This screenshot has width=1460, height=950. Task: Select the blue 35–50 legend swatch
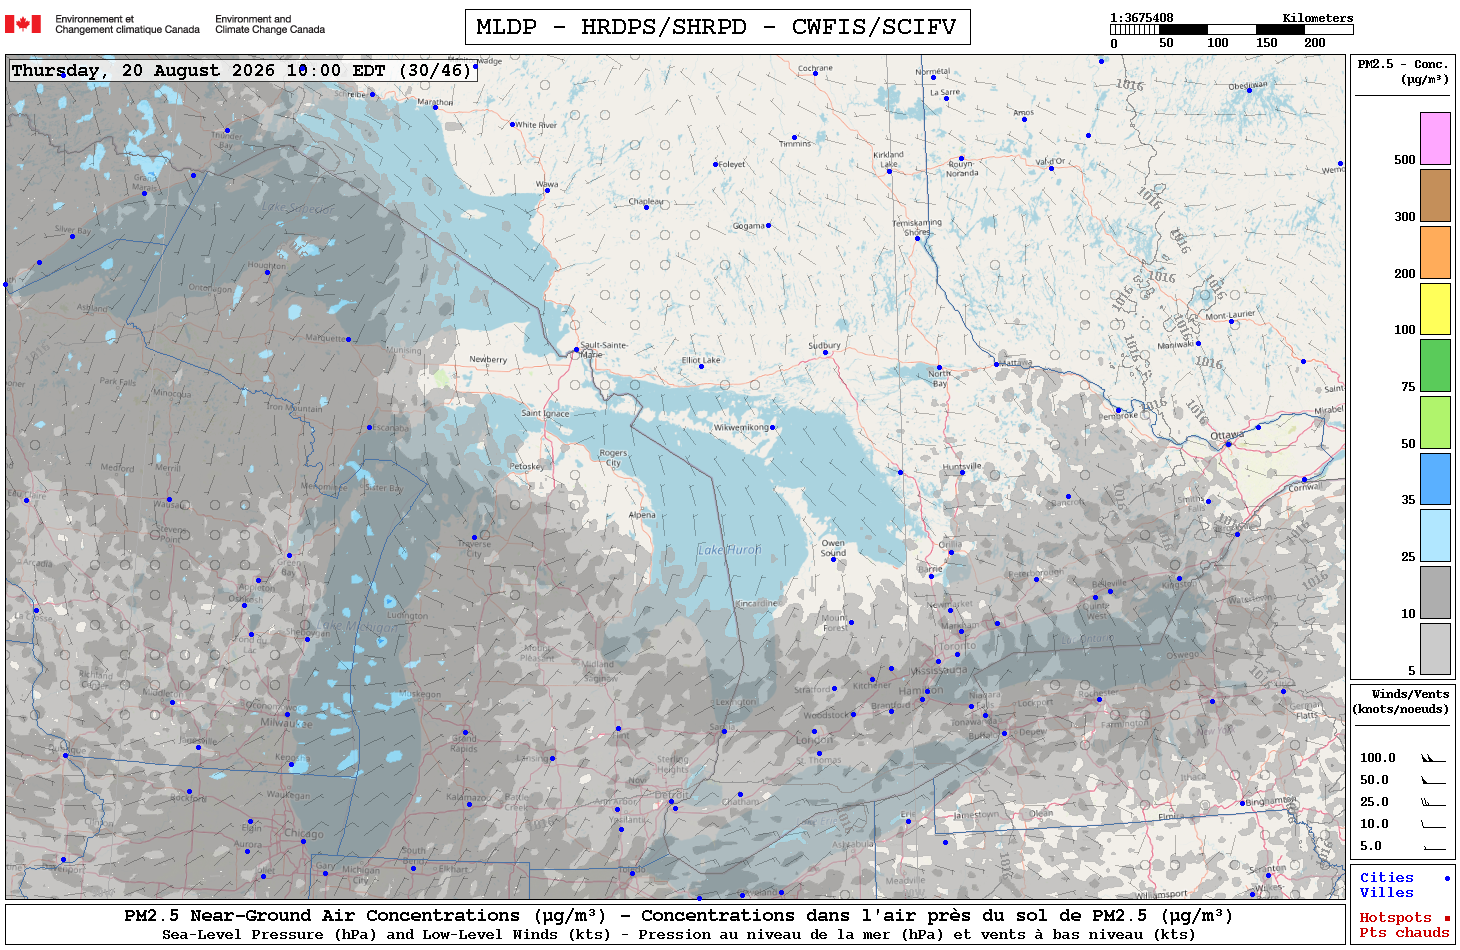(1435, 479)
